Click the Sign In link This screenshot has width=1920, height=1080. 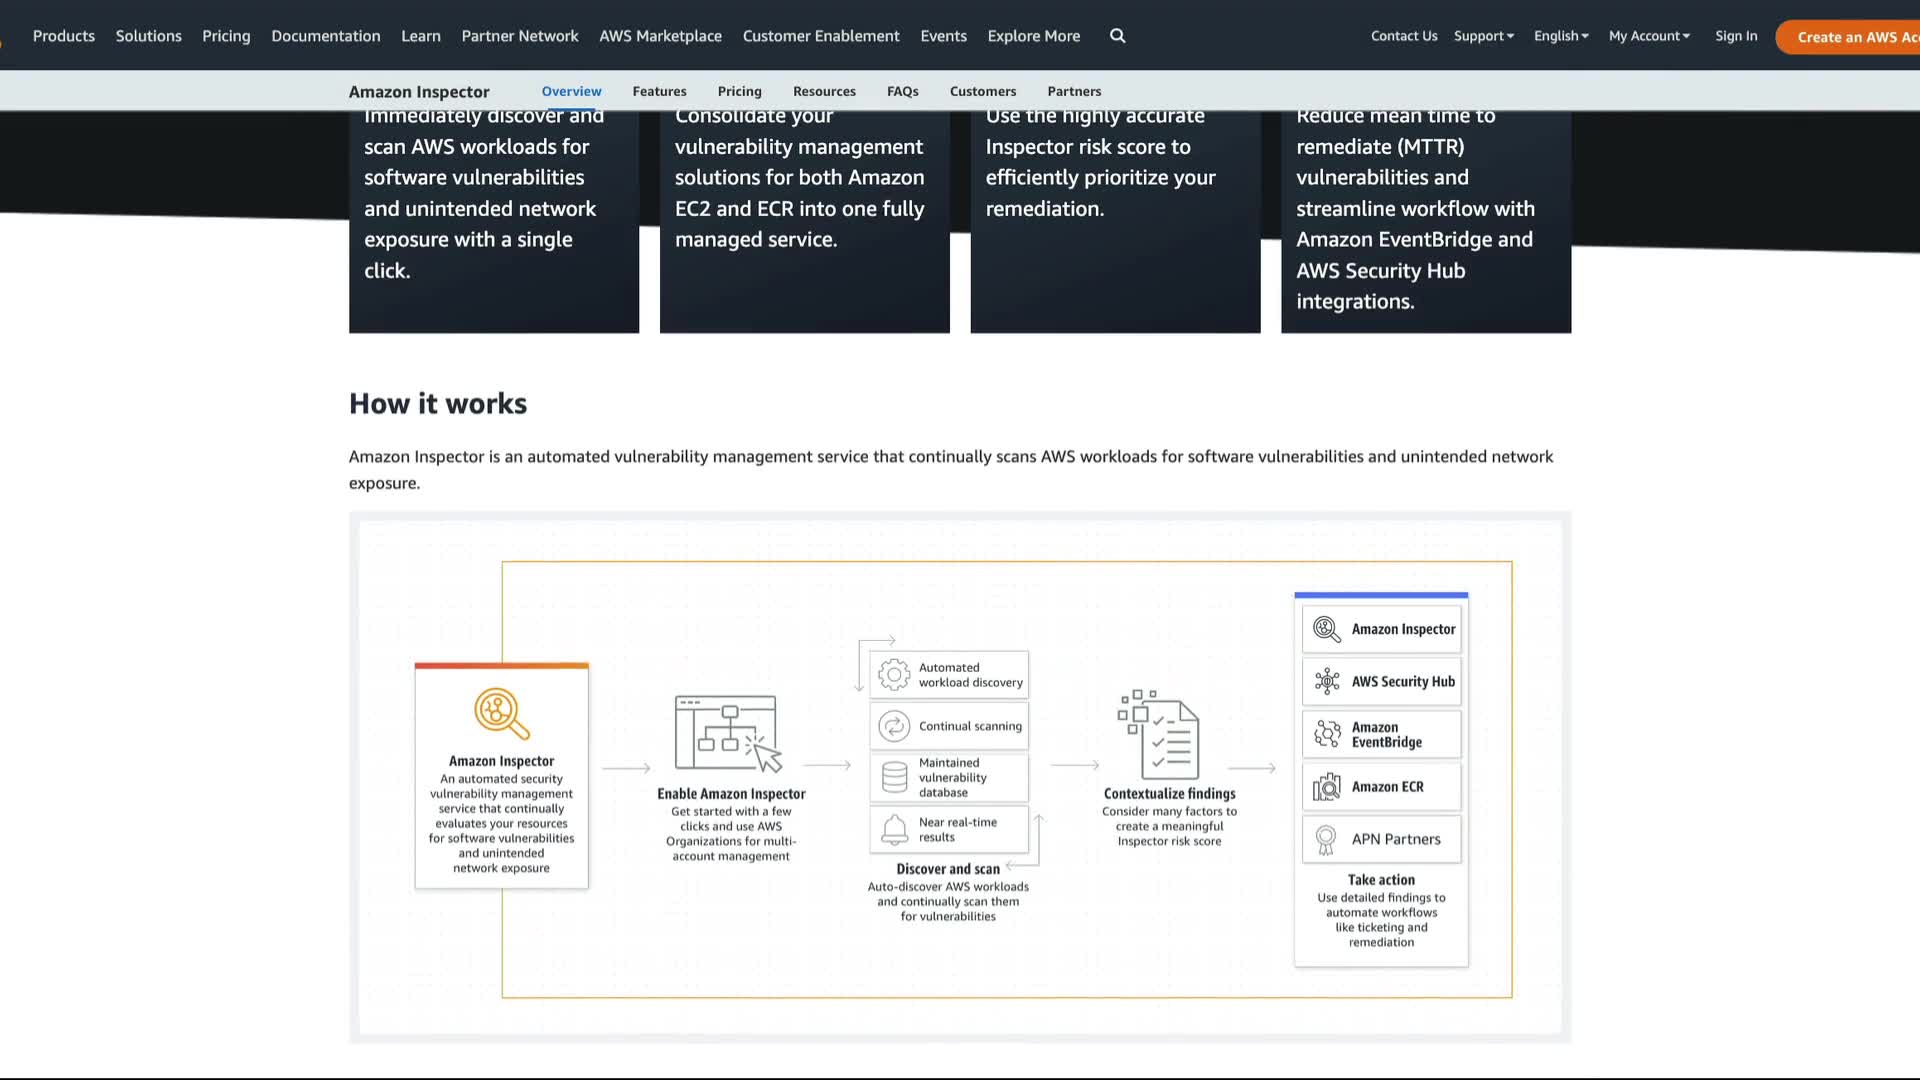tap(1735, 36)
